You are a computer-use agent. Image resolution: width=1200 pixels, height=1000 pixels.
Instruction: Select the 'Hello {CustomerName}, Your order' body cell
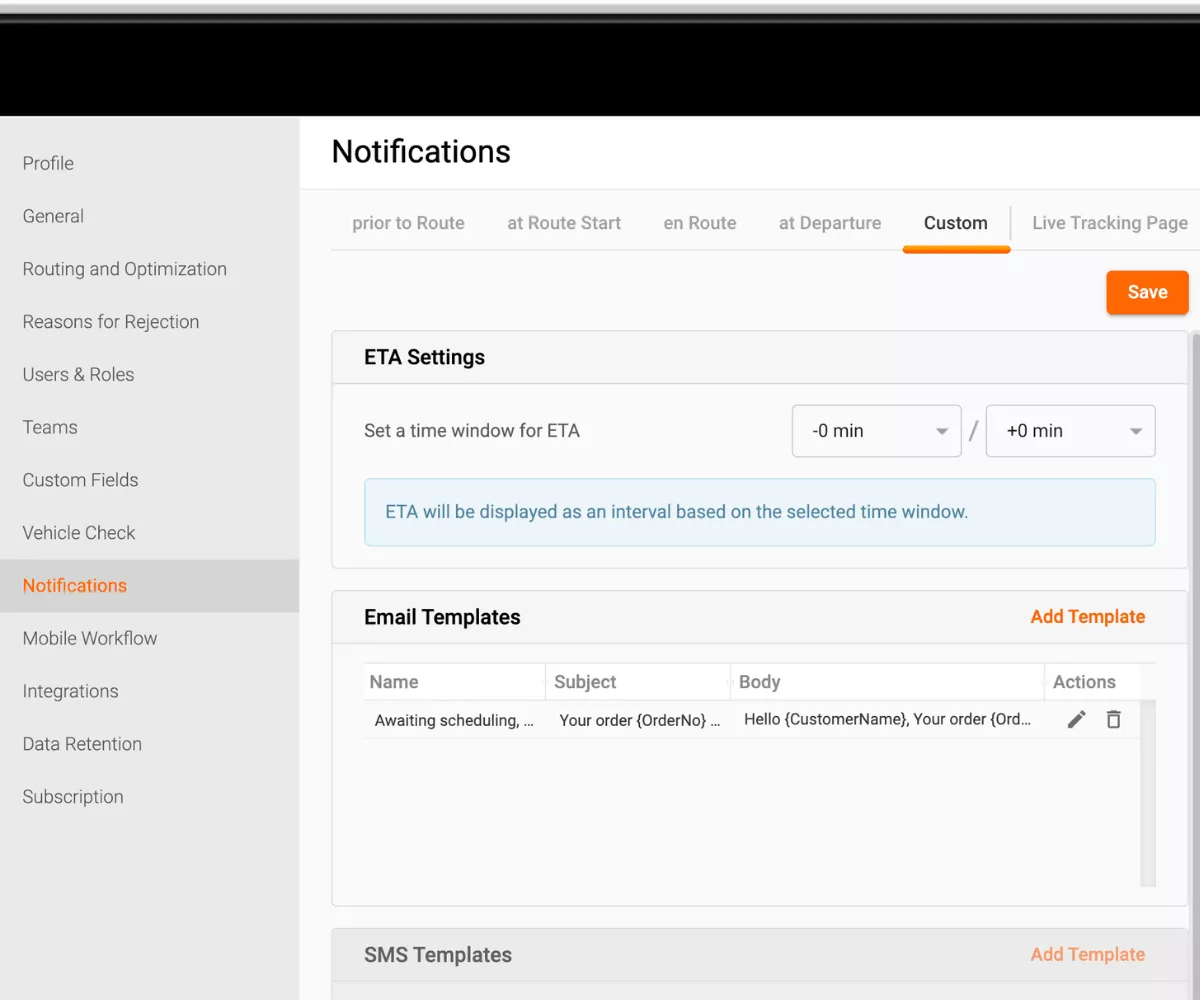888,719
